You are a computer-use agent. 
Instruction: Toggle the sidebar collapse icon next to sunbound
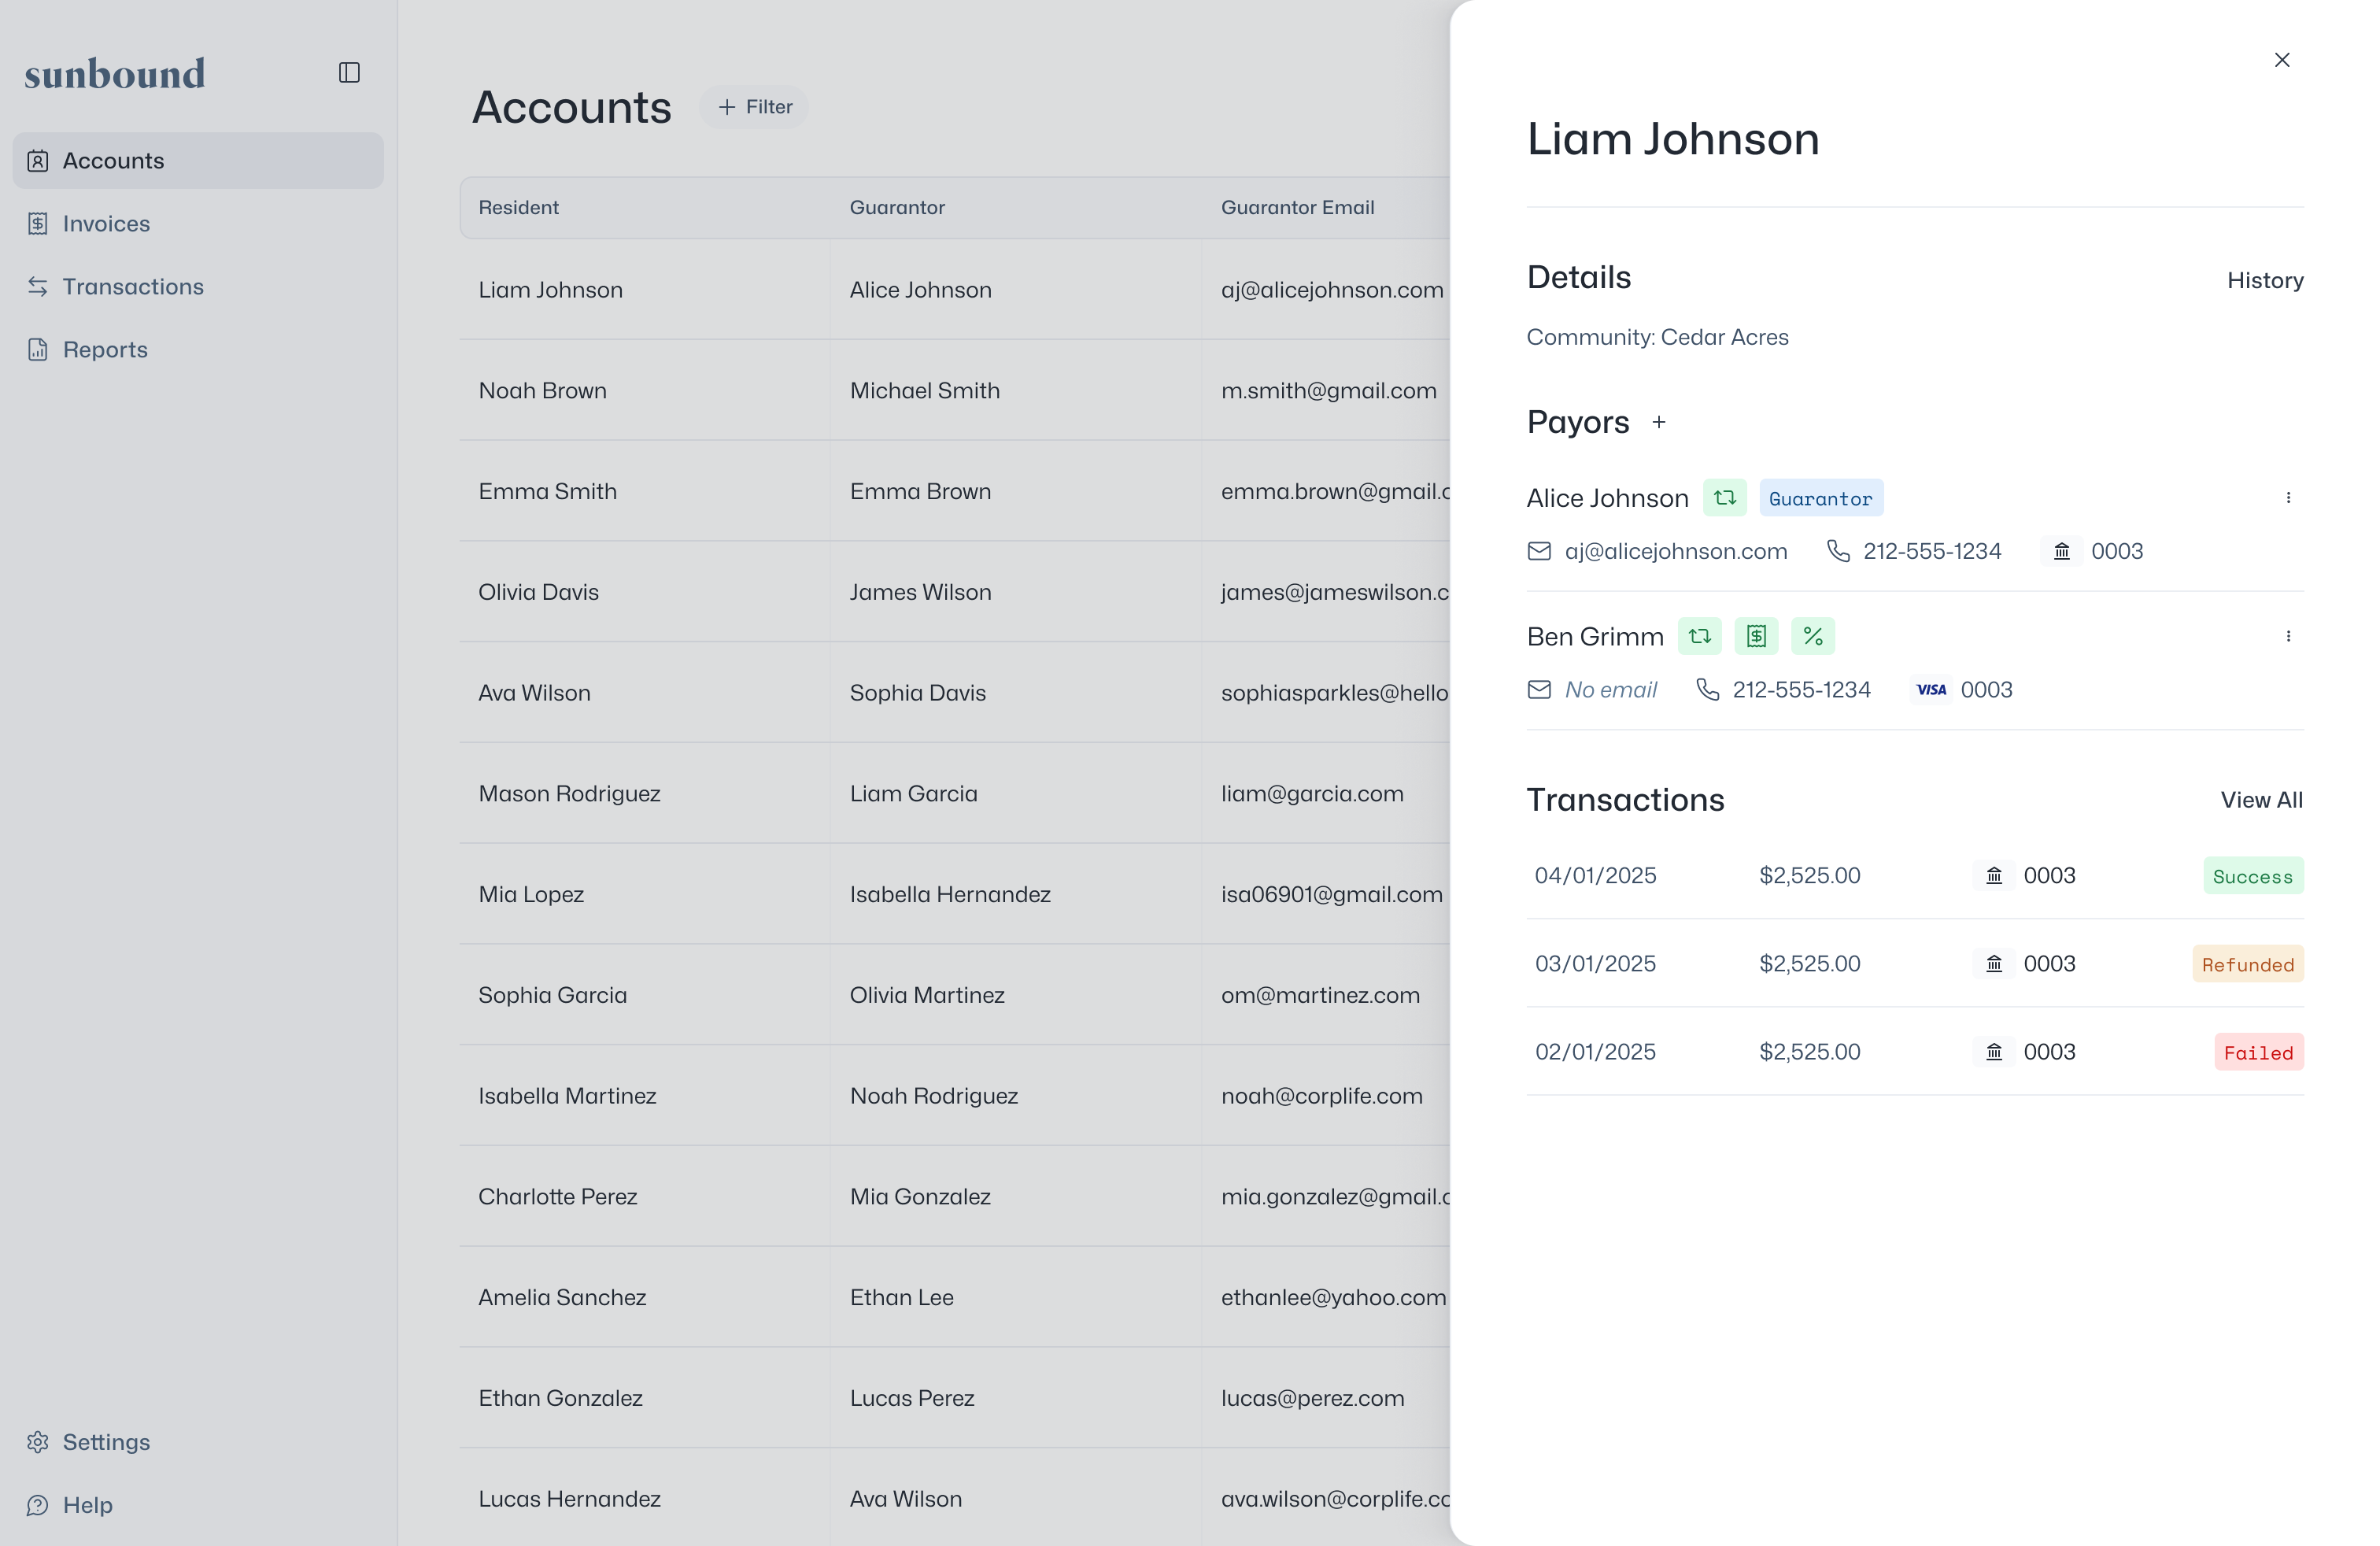[349, 72]
